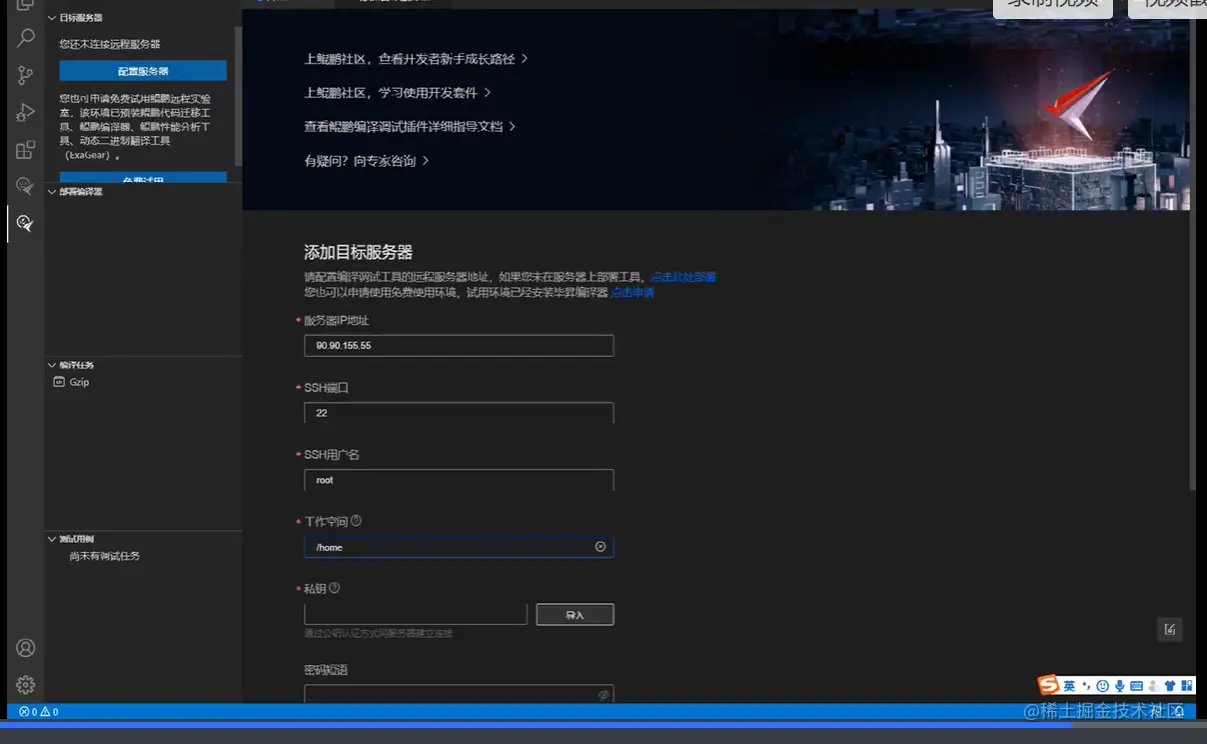Open link 上鲲鹏社区，学习使用开发套件
The width and height of the screenshot is (1207, 744).
398,93
